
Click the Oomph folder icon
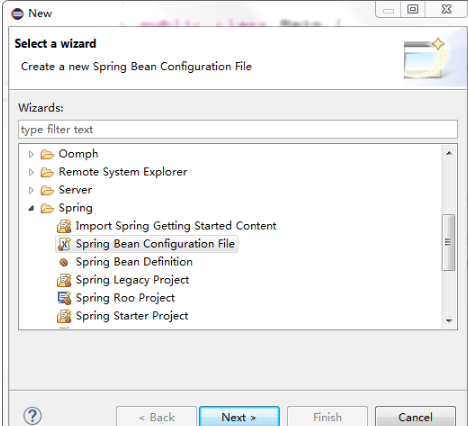47,154
